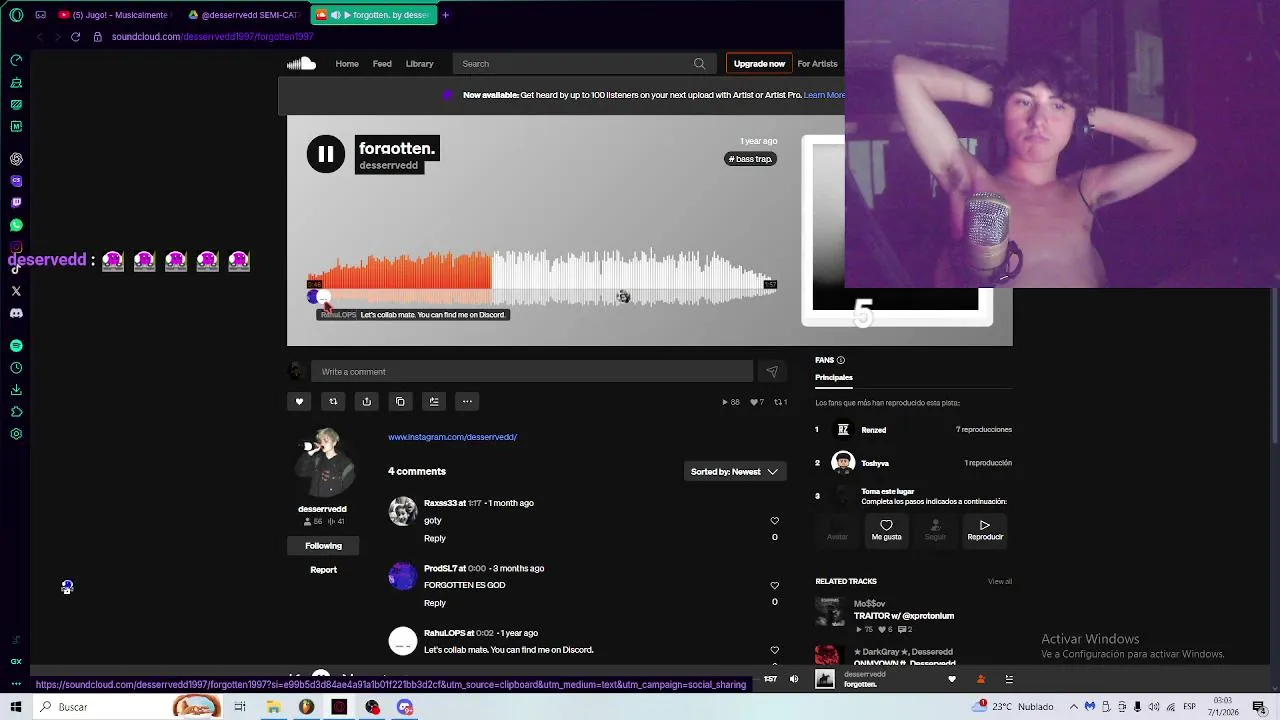The height and width of the screenshot is (720, 1280).
Task: Open a new browser tab with plus
Action: (445, 15)
